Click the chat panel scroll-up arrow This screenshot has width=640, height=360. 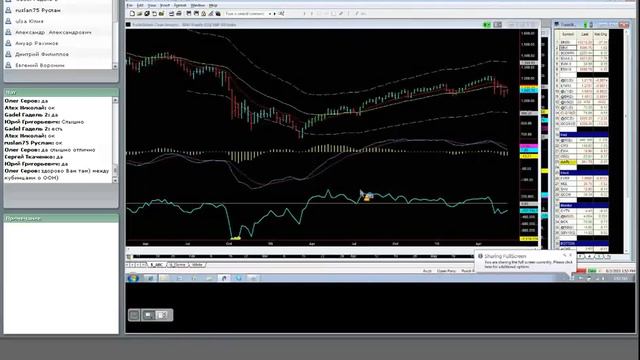115,100
